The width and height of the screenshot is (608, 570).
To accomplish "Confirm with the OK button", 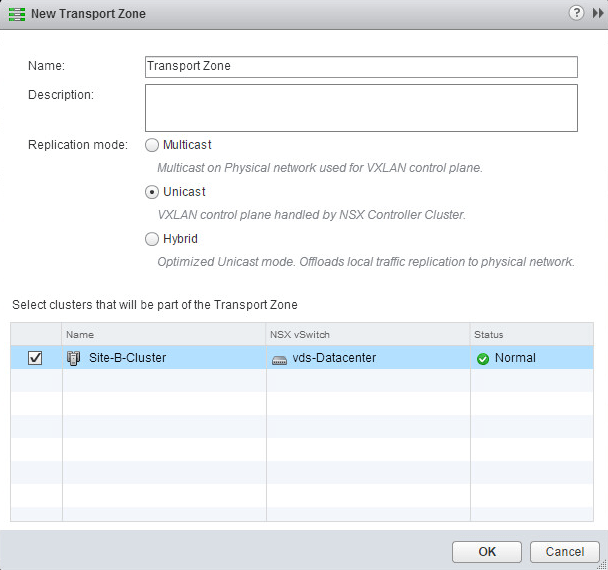I will (x=487, y=551).
